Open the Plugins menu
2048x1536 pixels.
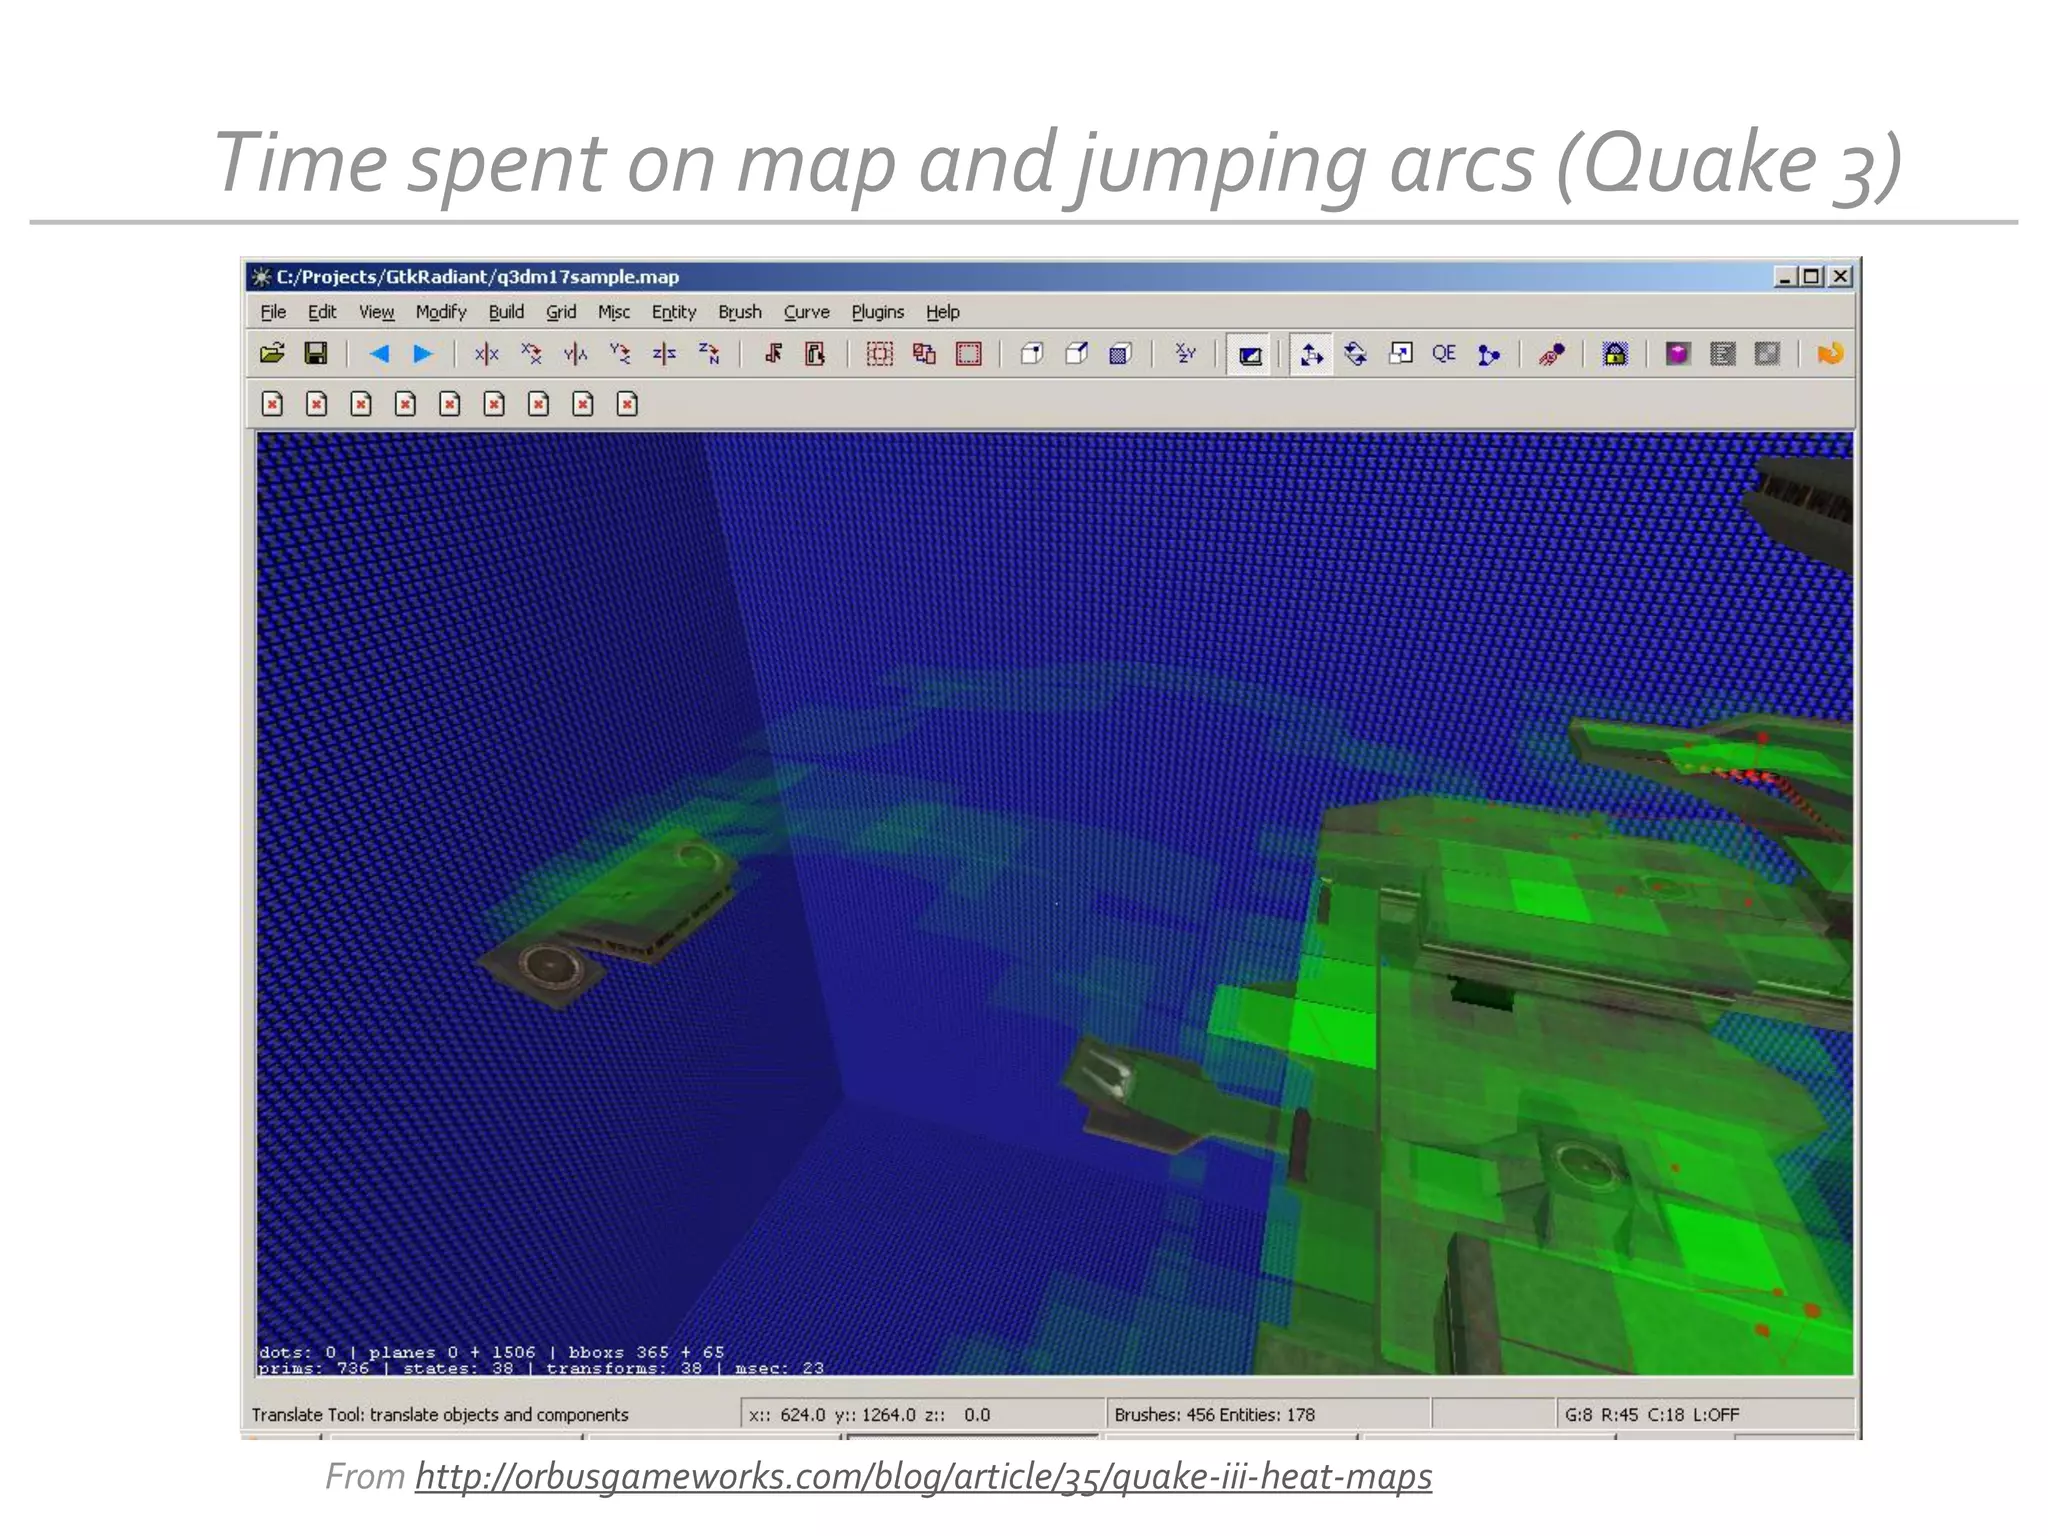click(877, 312)
